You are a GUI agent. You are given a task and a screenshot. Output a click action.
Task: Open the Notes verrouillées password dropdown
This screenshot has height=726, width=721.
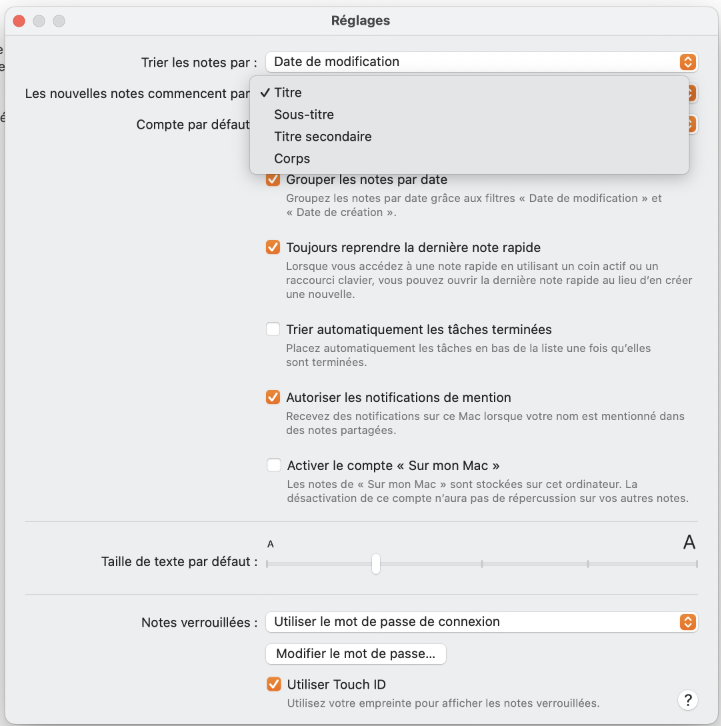coord(481,622)
